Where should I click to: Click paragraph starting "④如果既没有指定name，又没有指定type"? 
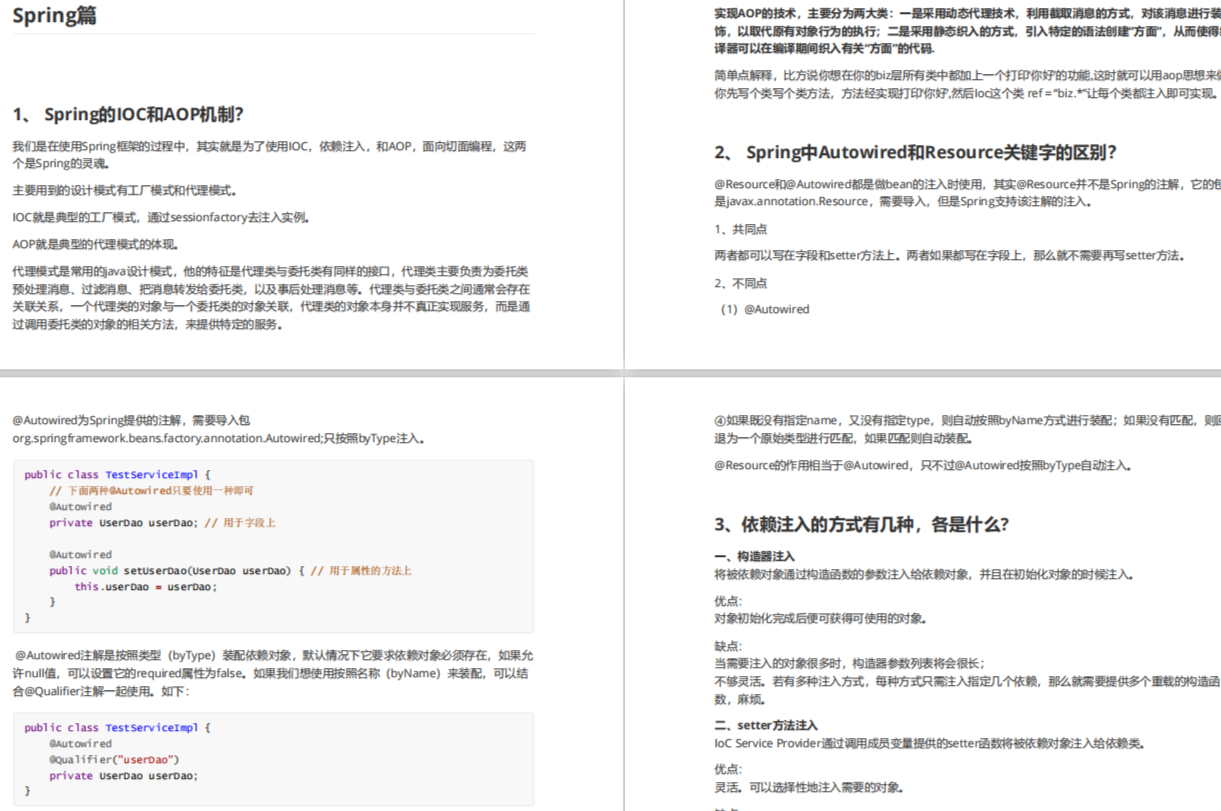pos(967,429)
